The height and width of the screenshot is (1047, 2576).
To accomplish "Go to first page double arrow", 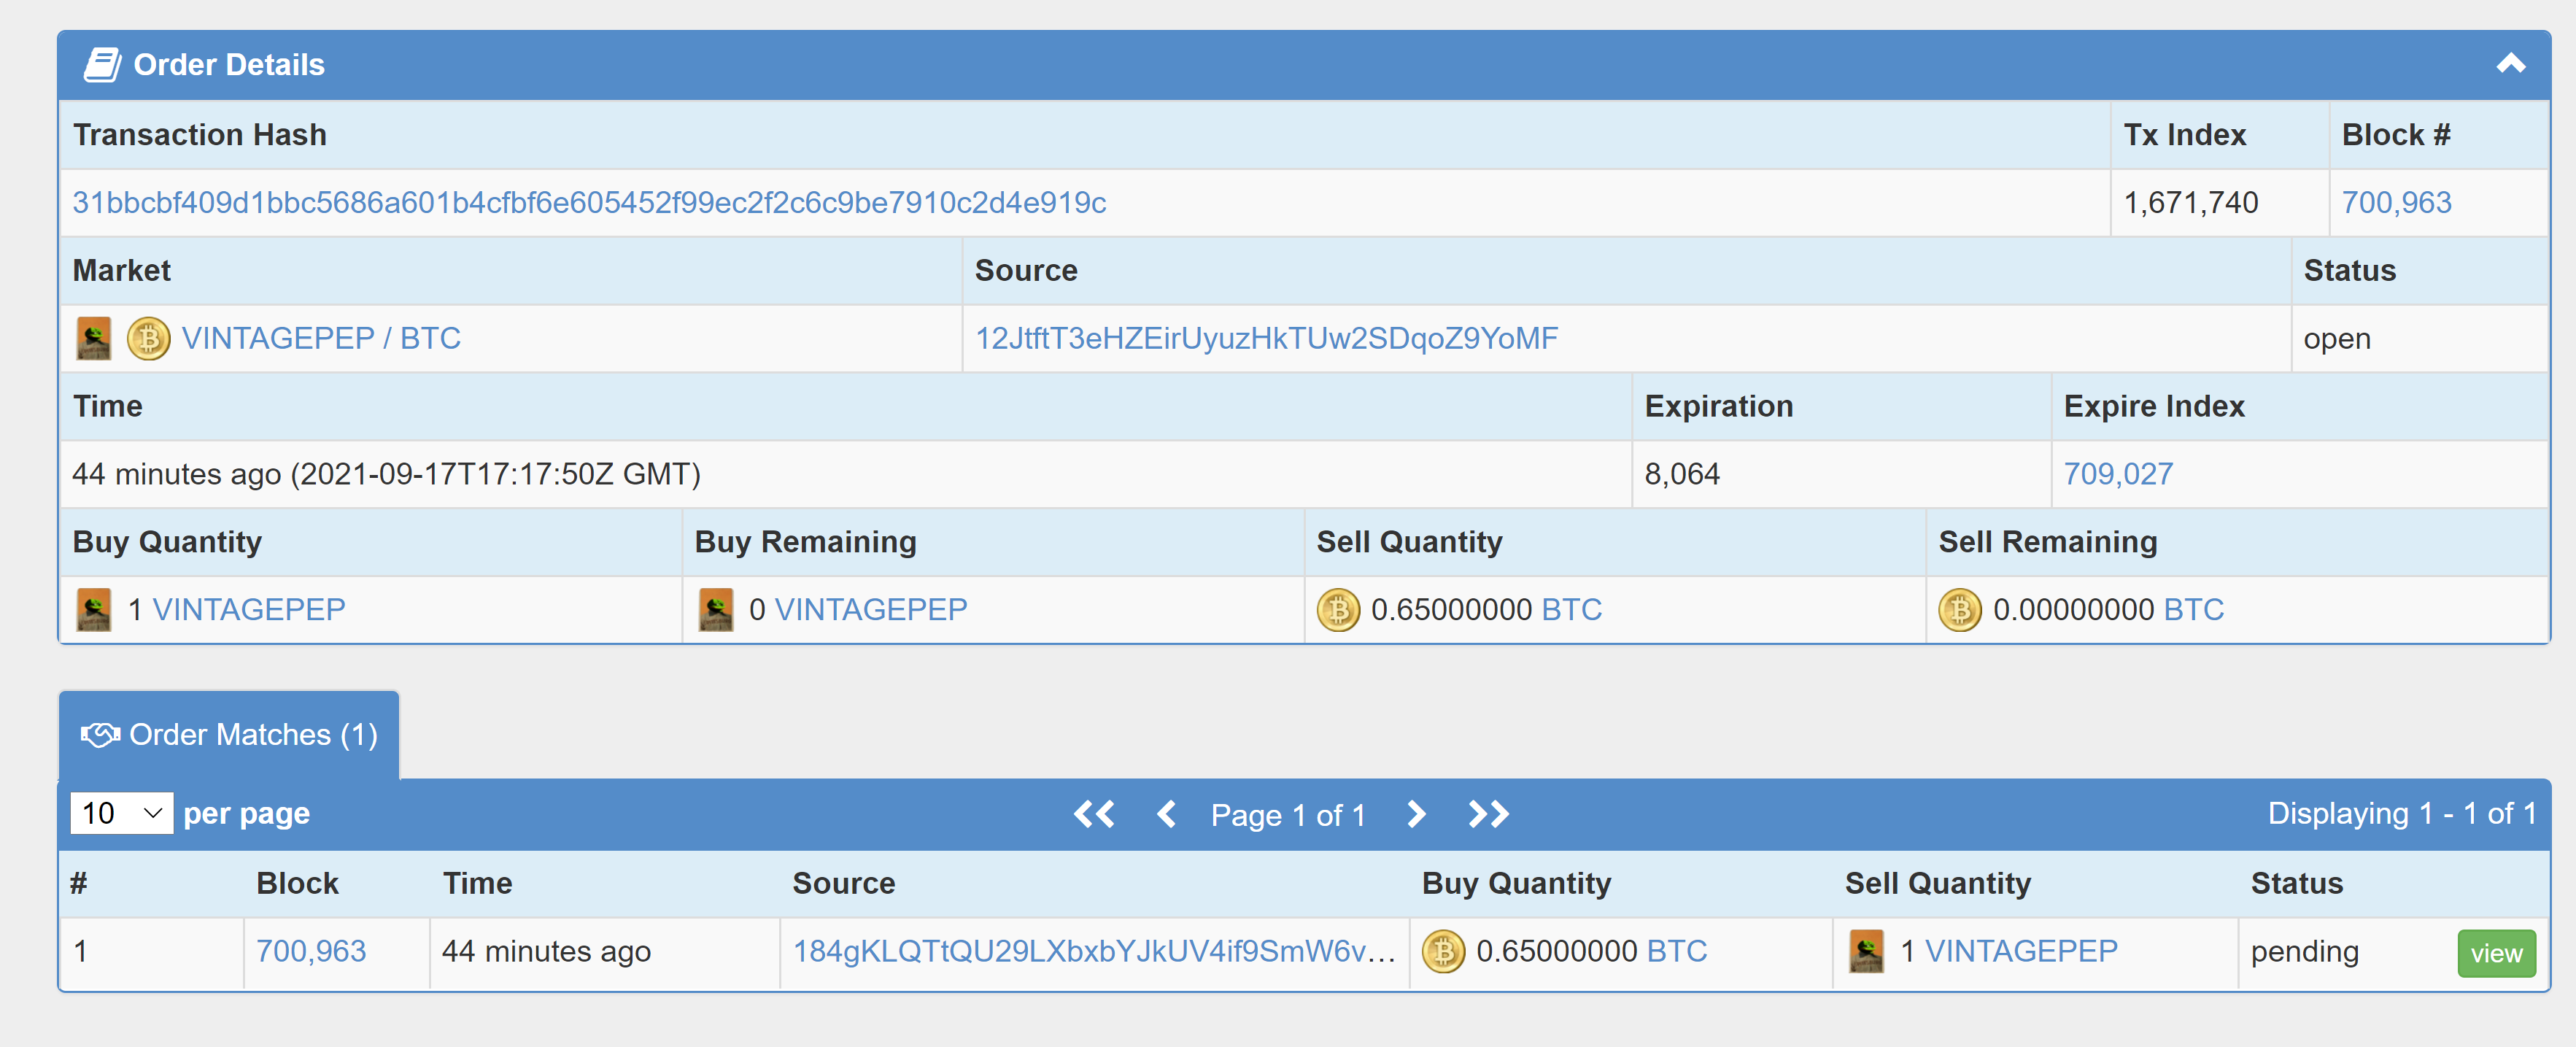I will point(1094,815).
